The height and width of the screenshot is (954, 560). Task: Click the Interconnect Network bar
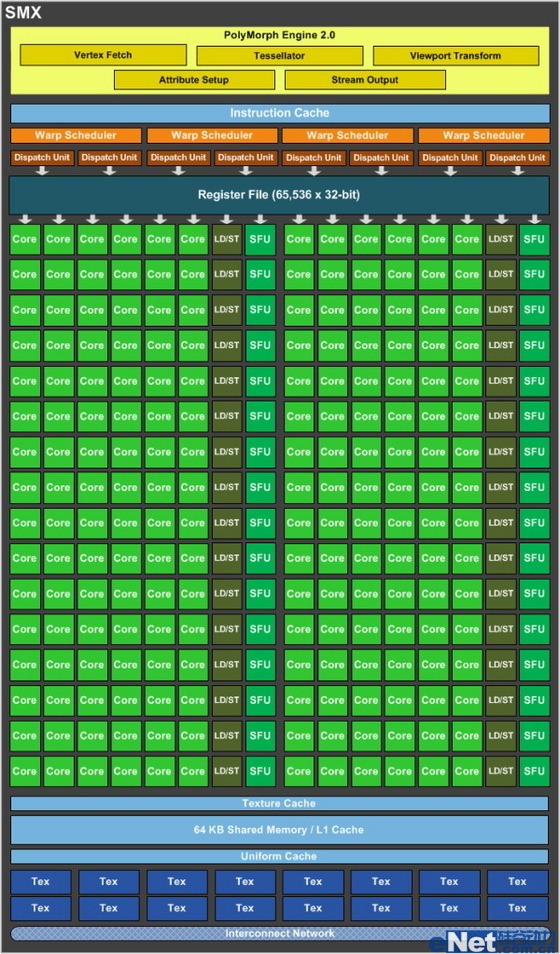[x=279, y=933]
